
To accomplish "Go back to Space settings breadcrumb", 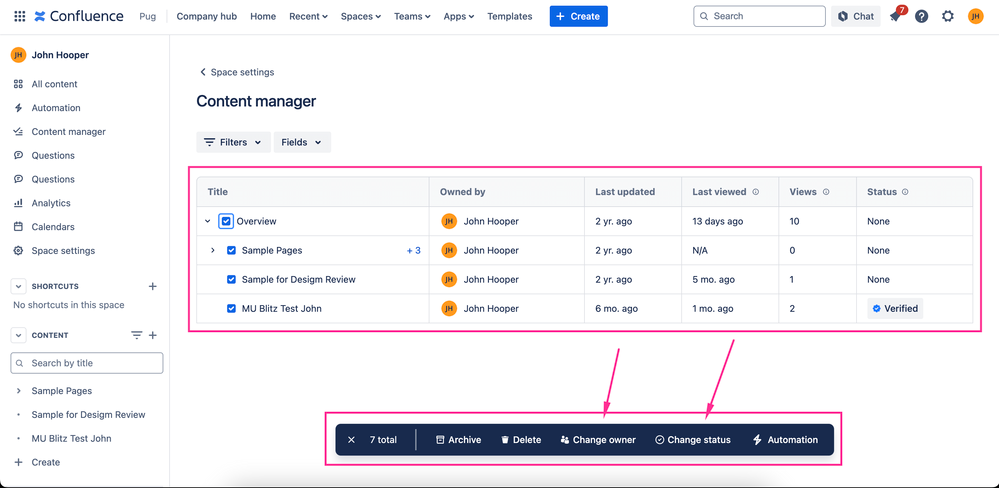I will point(237,72).
